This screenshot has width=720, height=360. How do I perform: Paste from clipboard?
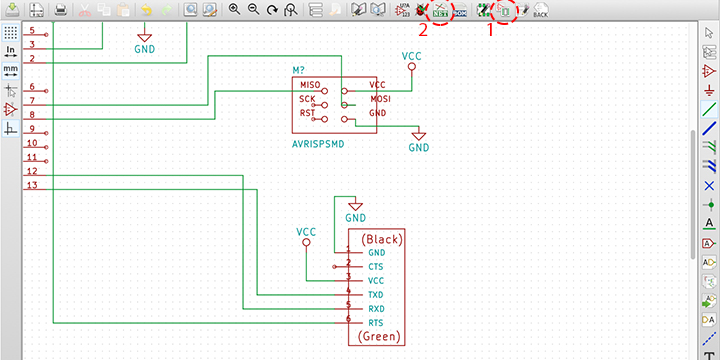[x=123, y=9]
